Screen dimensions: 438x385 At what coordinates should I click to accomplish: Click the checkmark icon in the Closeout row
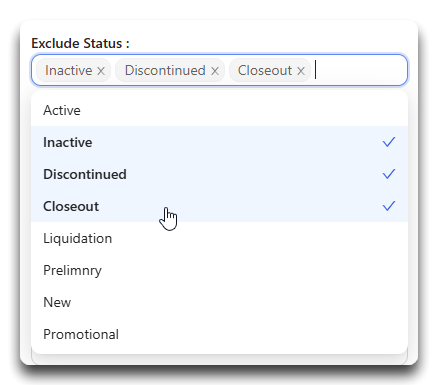click(389, 206)
